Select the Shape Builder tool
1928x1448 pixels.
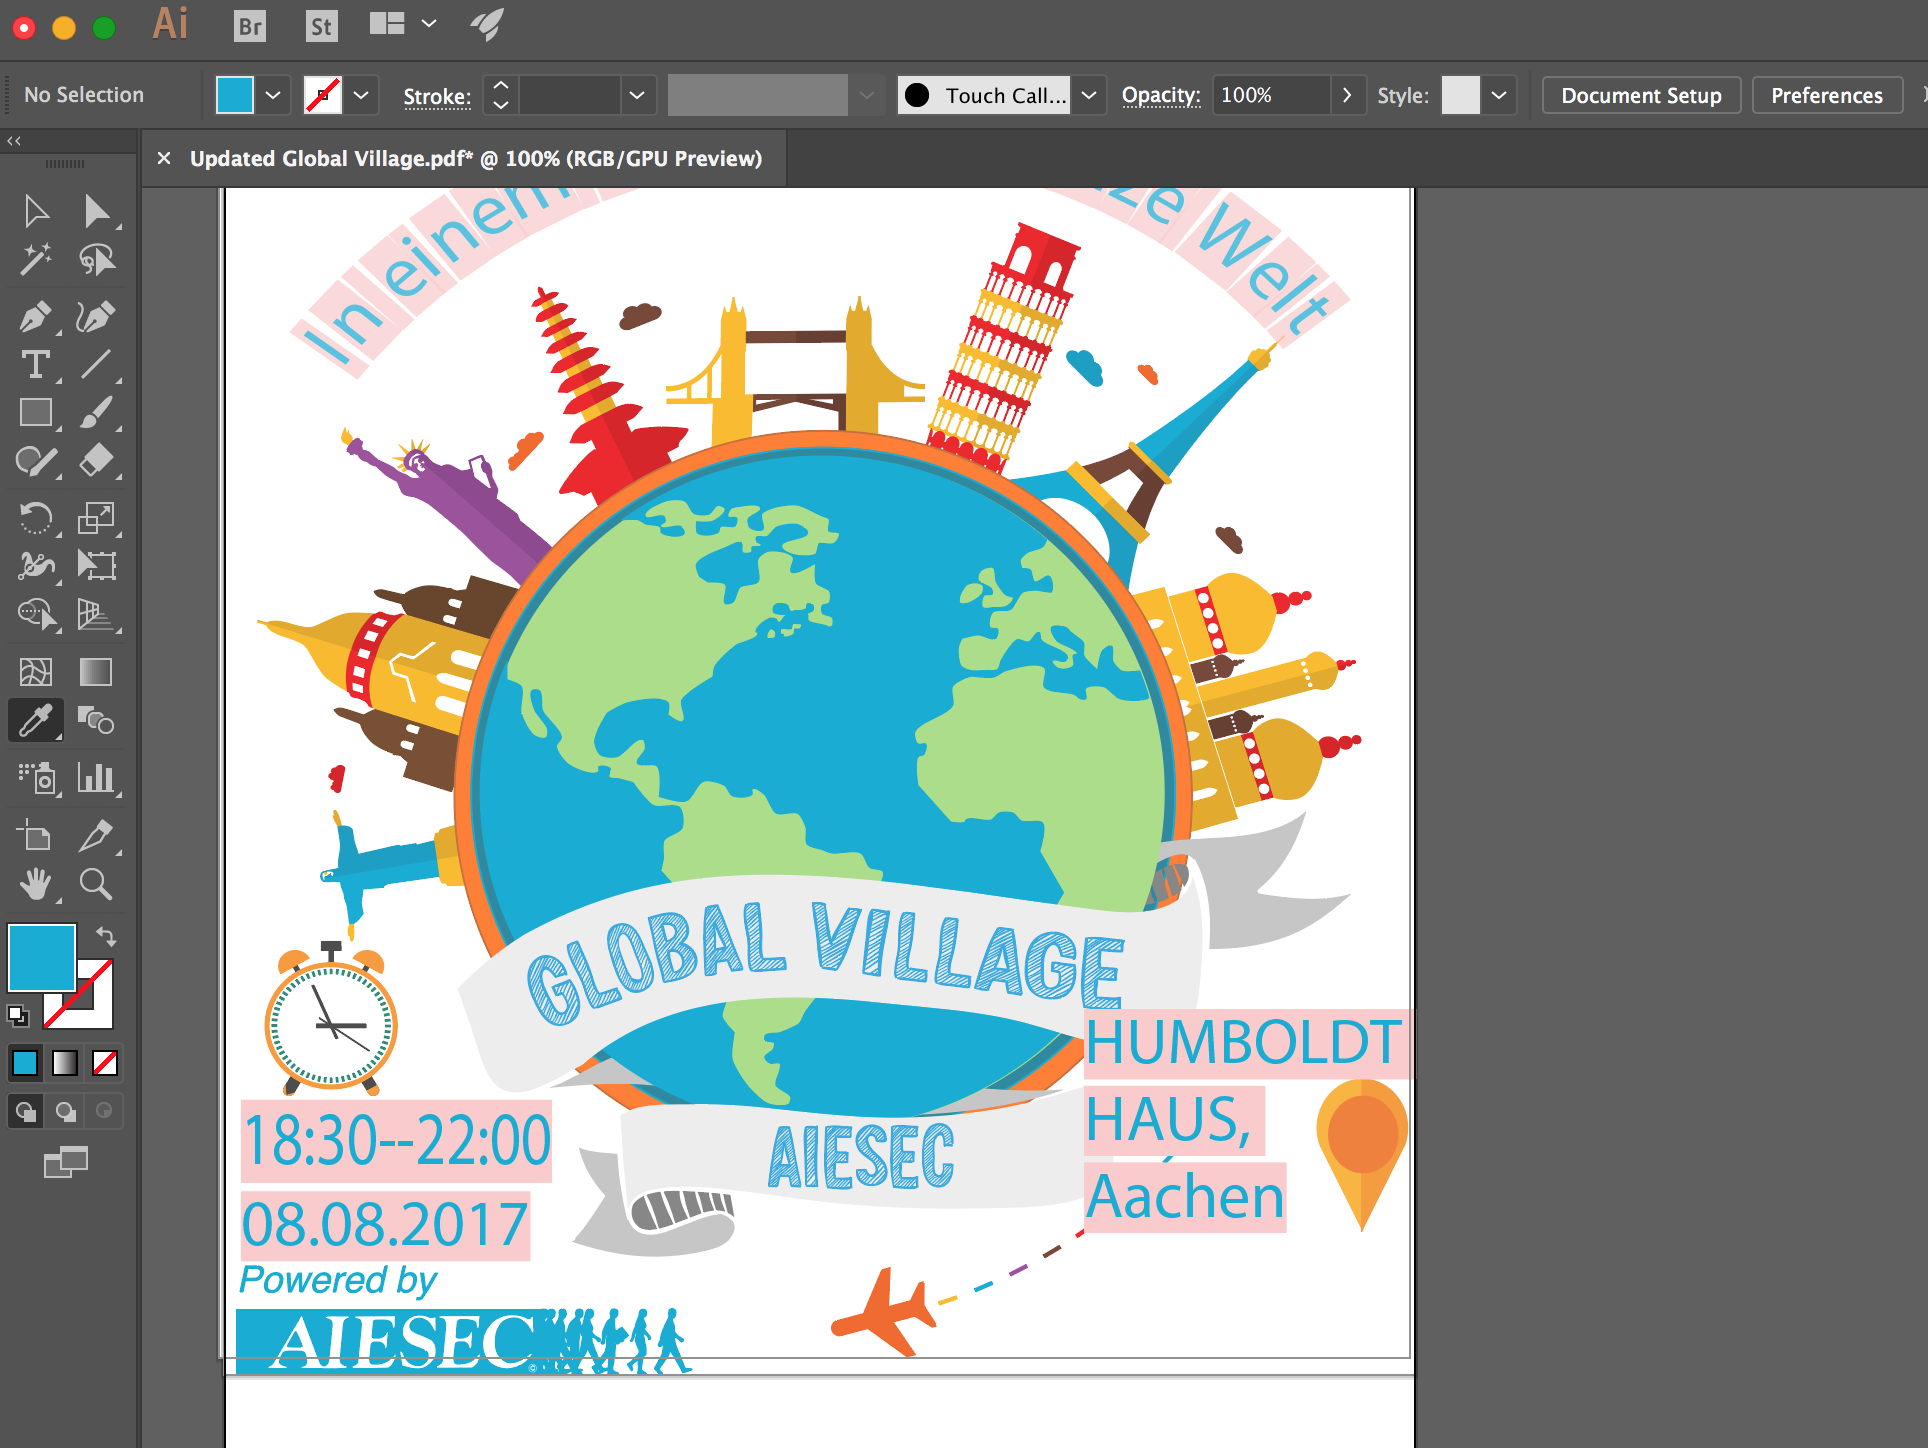coord(36,614)
